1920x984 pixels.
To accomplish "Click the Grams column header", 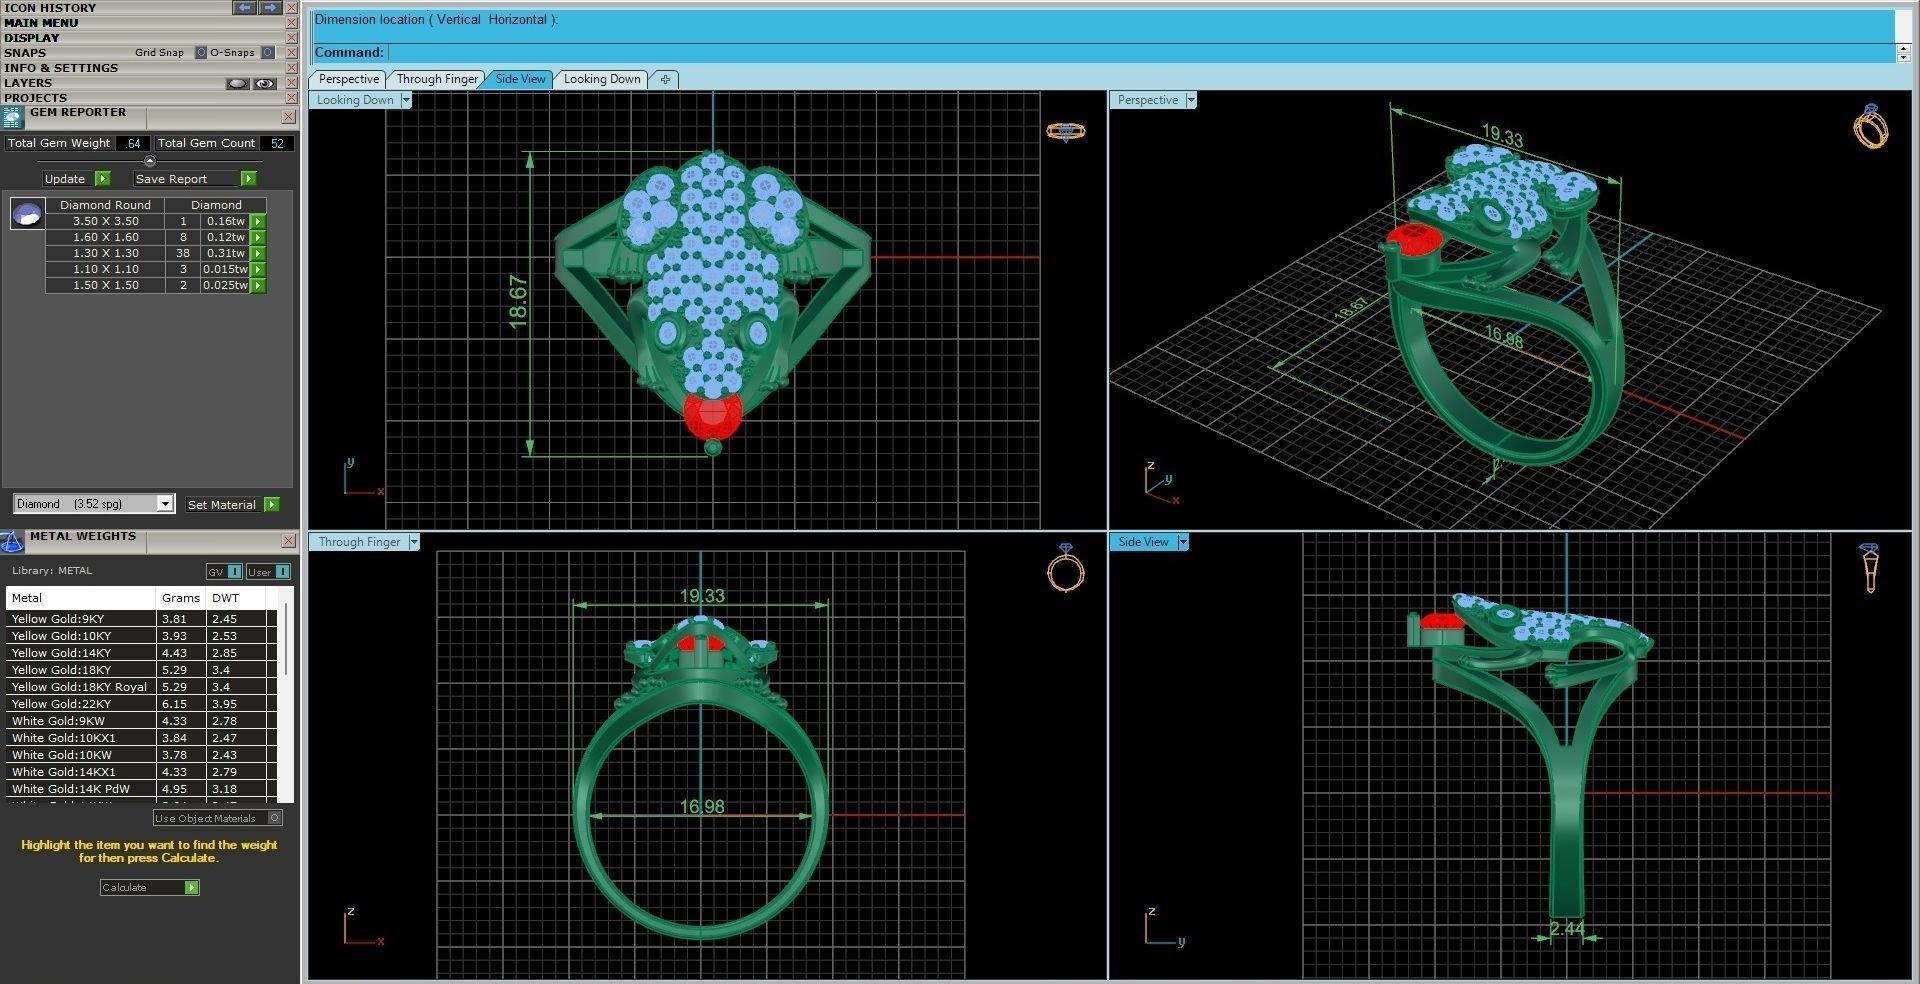I will tap(181, 598).
